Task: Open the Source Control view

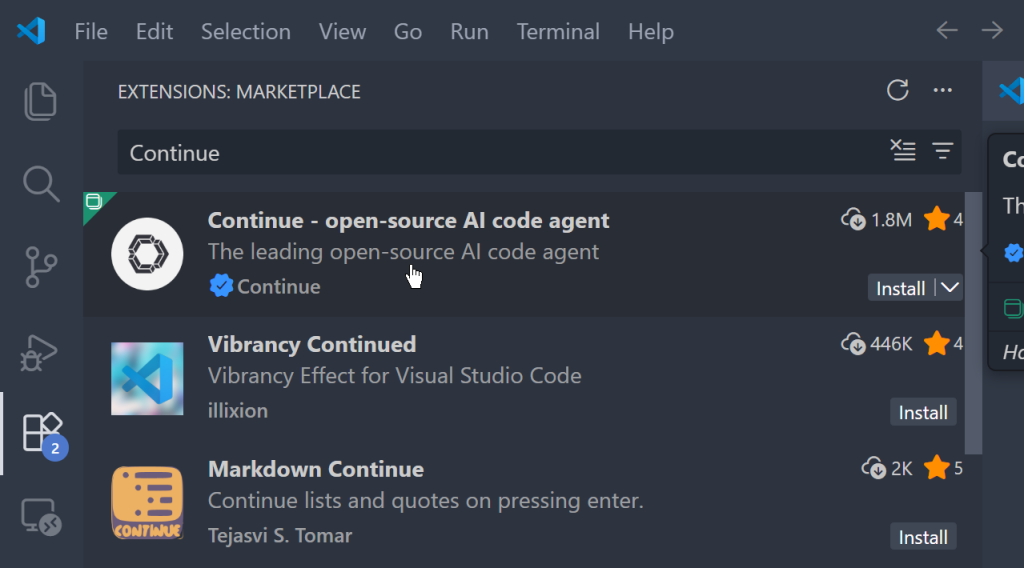Action: [41, 268]
